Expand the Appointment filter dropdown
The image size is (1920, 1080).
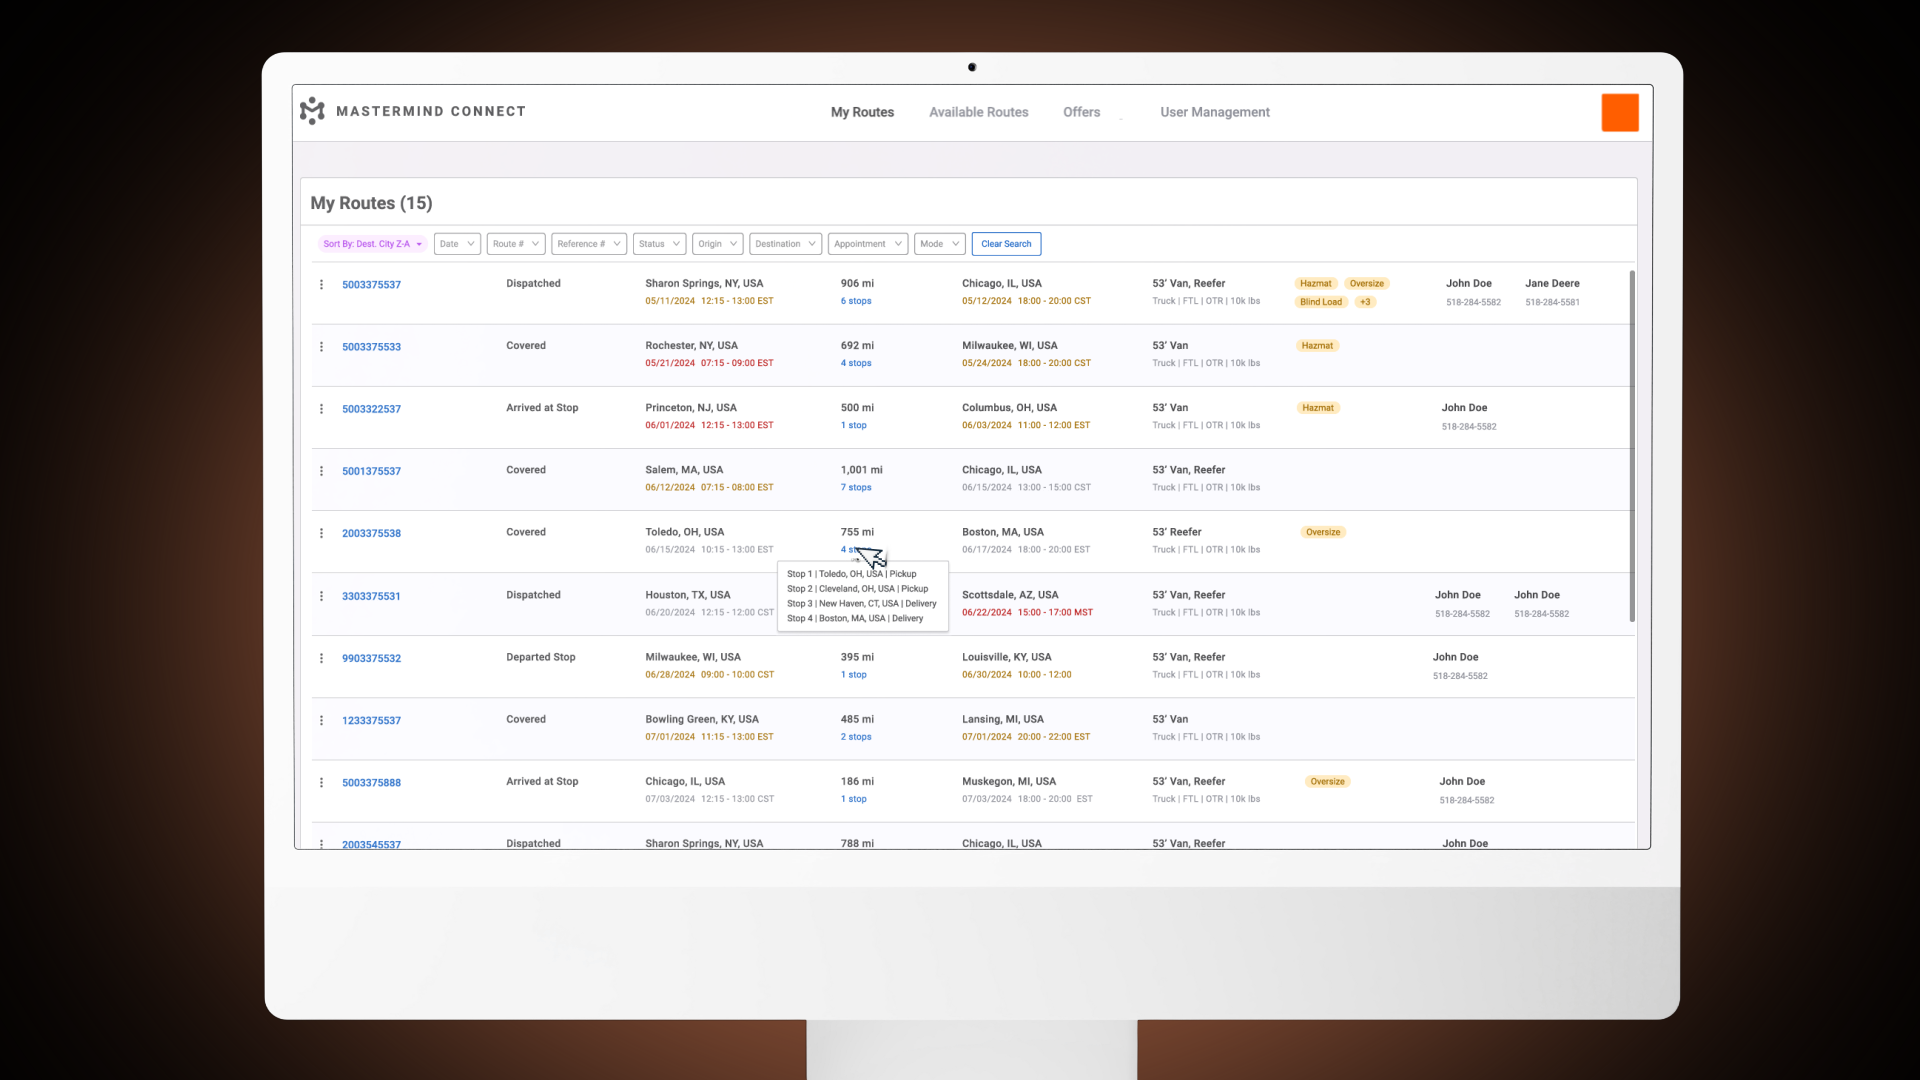[868, 244]
